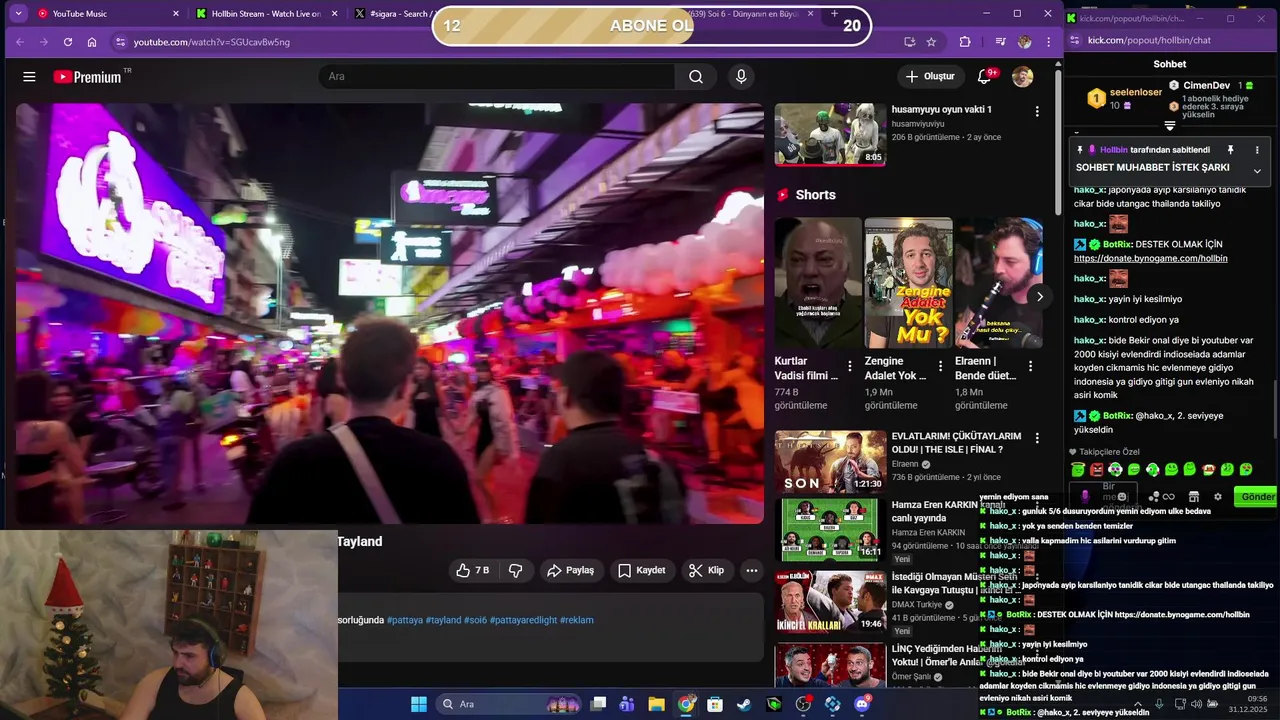
Task: Like the video with 7 B thumbs up
Action: coord(472,570)
